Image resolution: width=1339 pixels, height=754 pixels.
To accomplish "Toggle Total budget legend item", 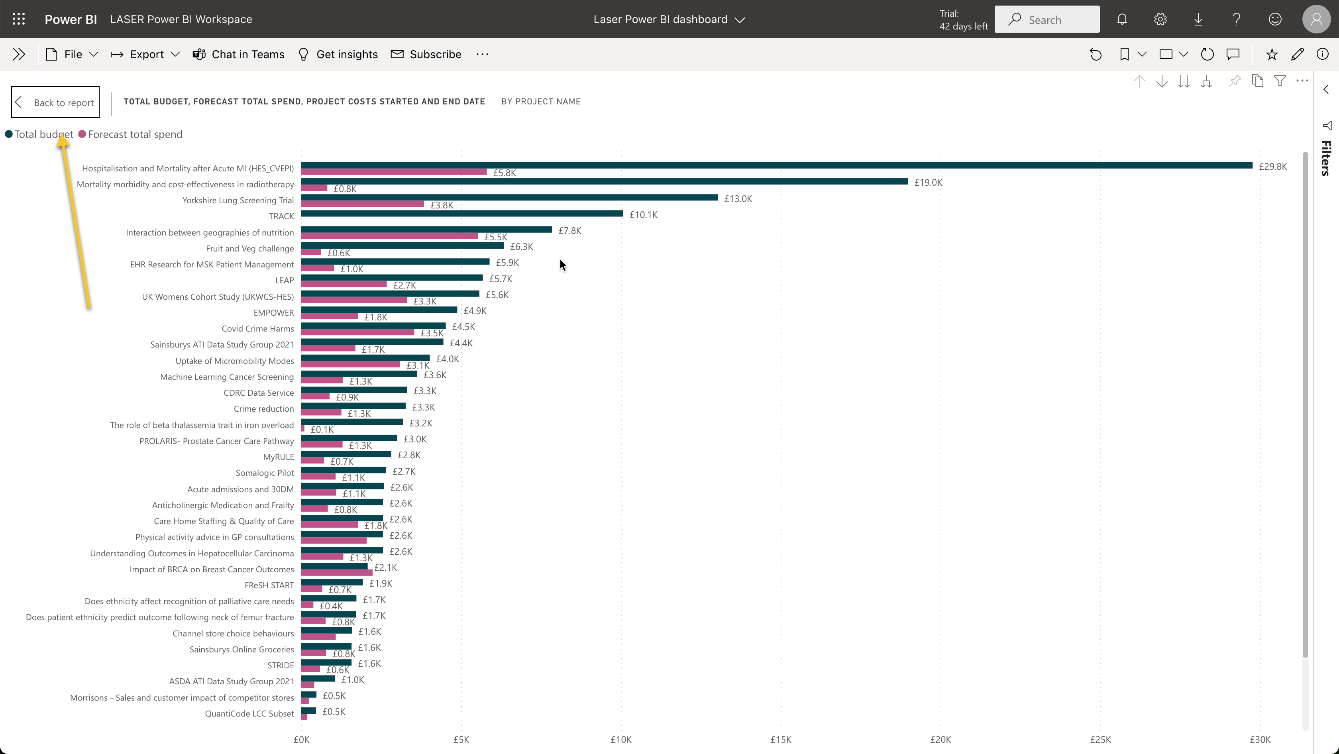I will point(40,134).
